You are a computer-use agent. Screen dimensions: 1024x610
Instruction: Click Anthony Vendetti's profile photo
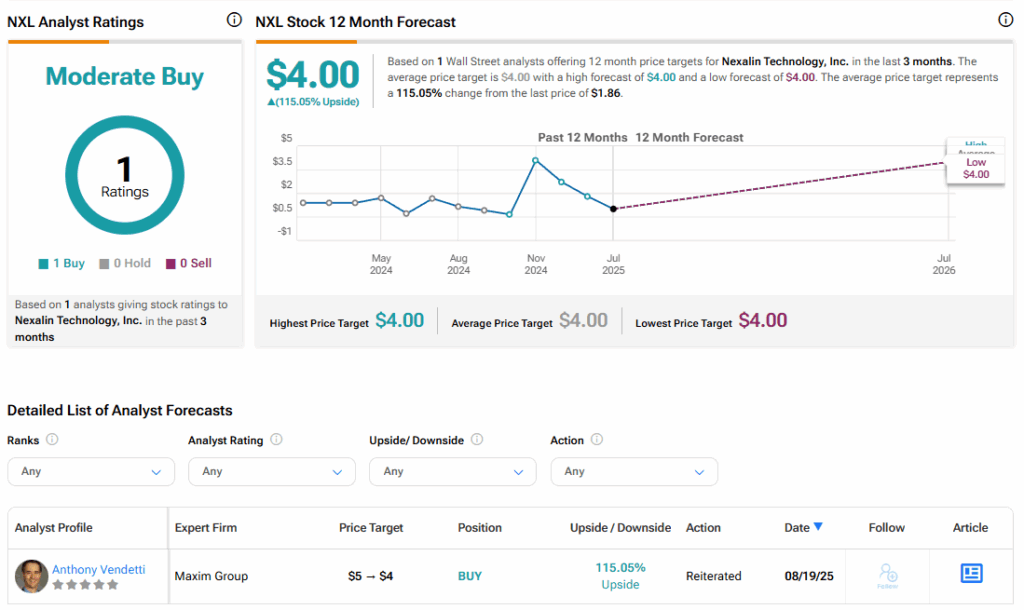coord(31,576)
